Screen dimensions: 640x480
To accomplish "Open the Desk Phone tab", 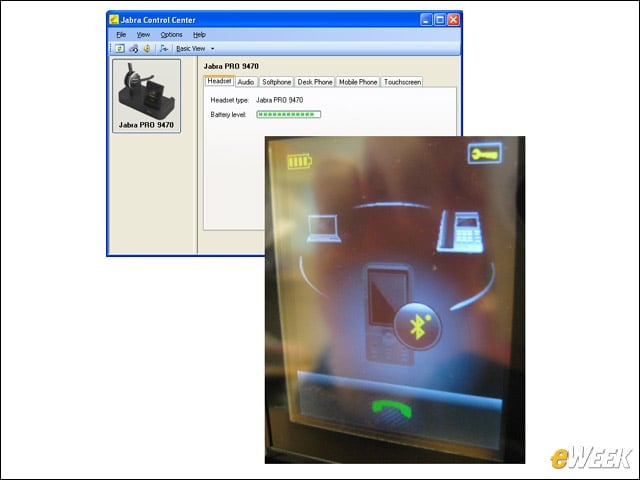I will (x=315, y=82).
